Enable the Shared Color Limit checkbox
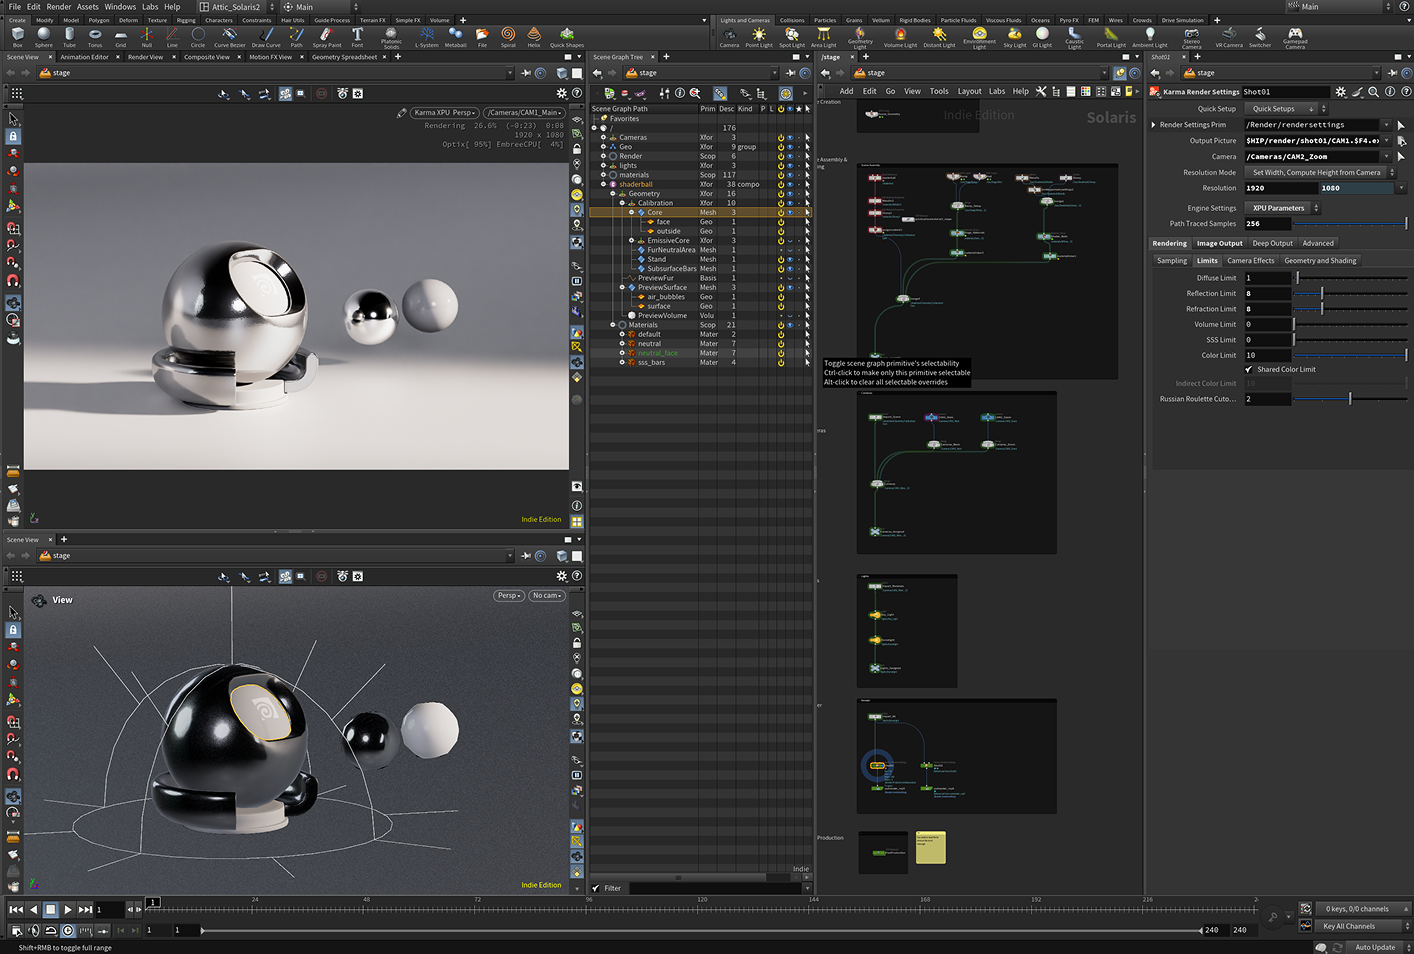This screenshot has width=1414, height=954. pyautogui.click(x=1248, y=369)
